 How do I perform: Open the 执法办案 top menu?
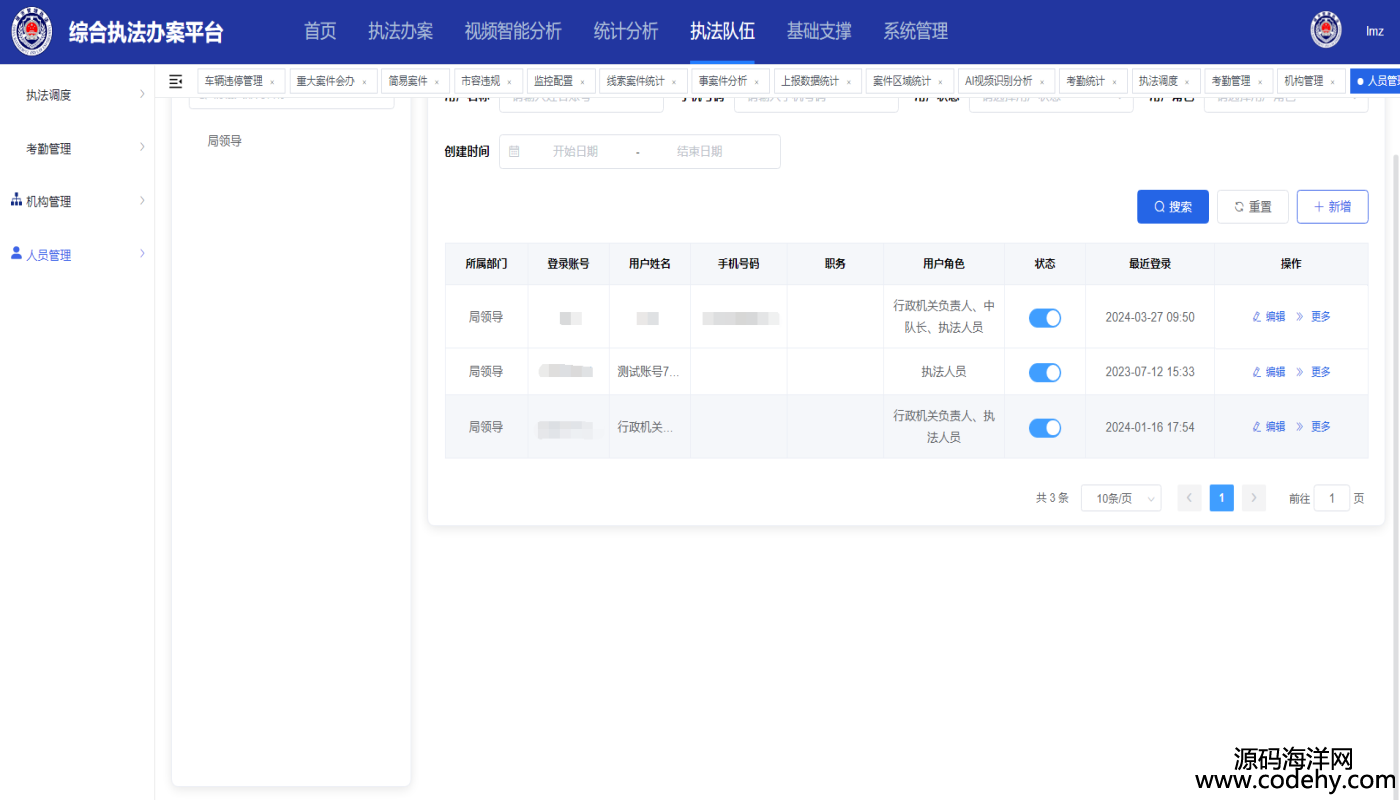[400, 31]
